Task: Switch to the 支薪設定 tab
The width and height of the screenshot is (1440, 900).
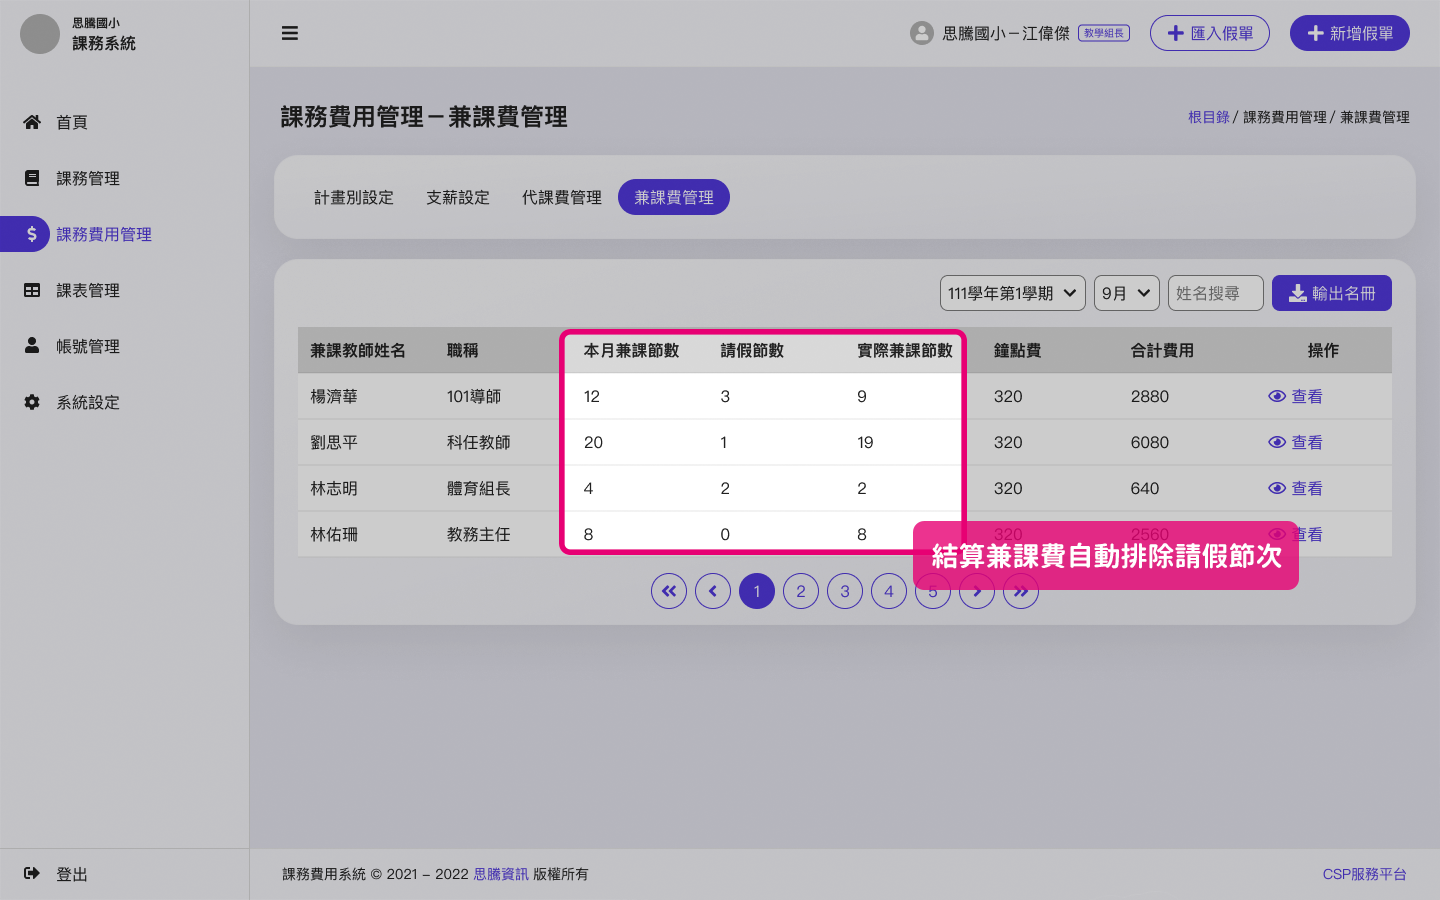Action: coord(458,197)
